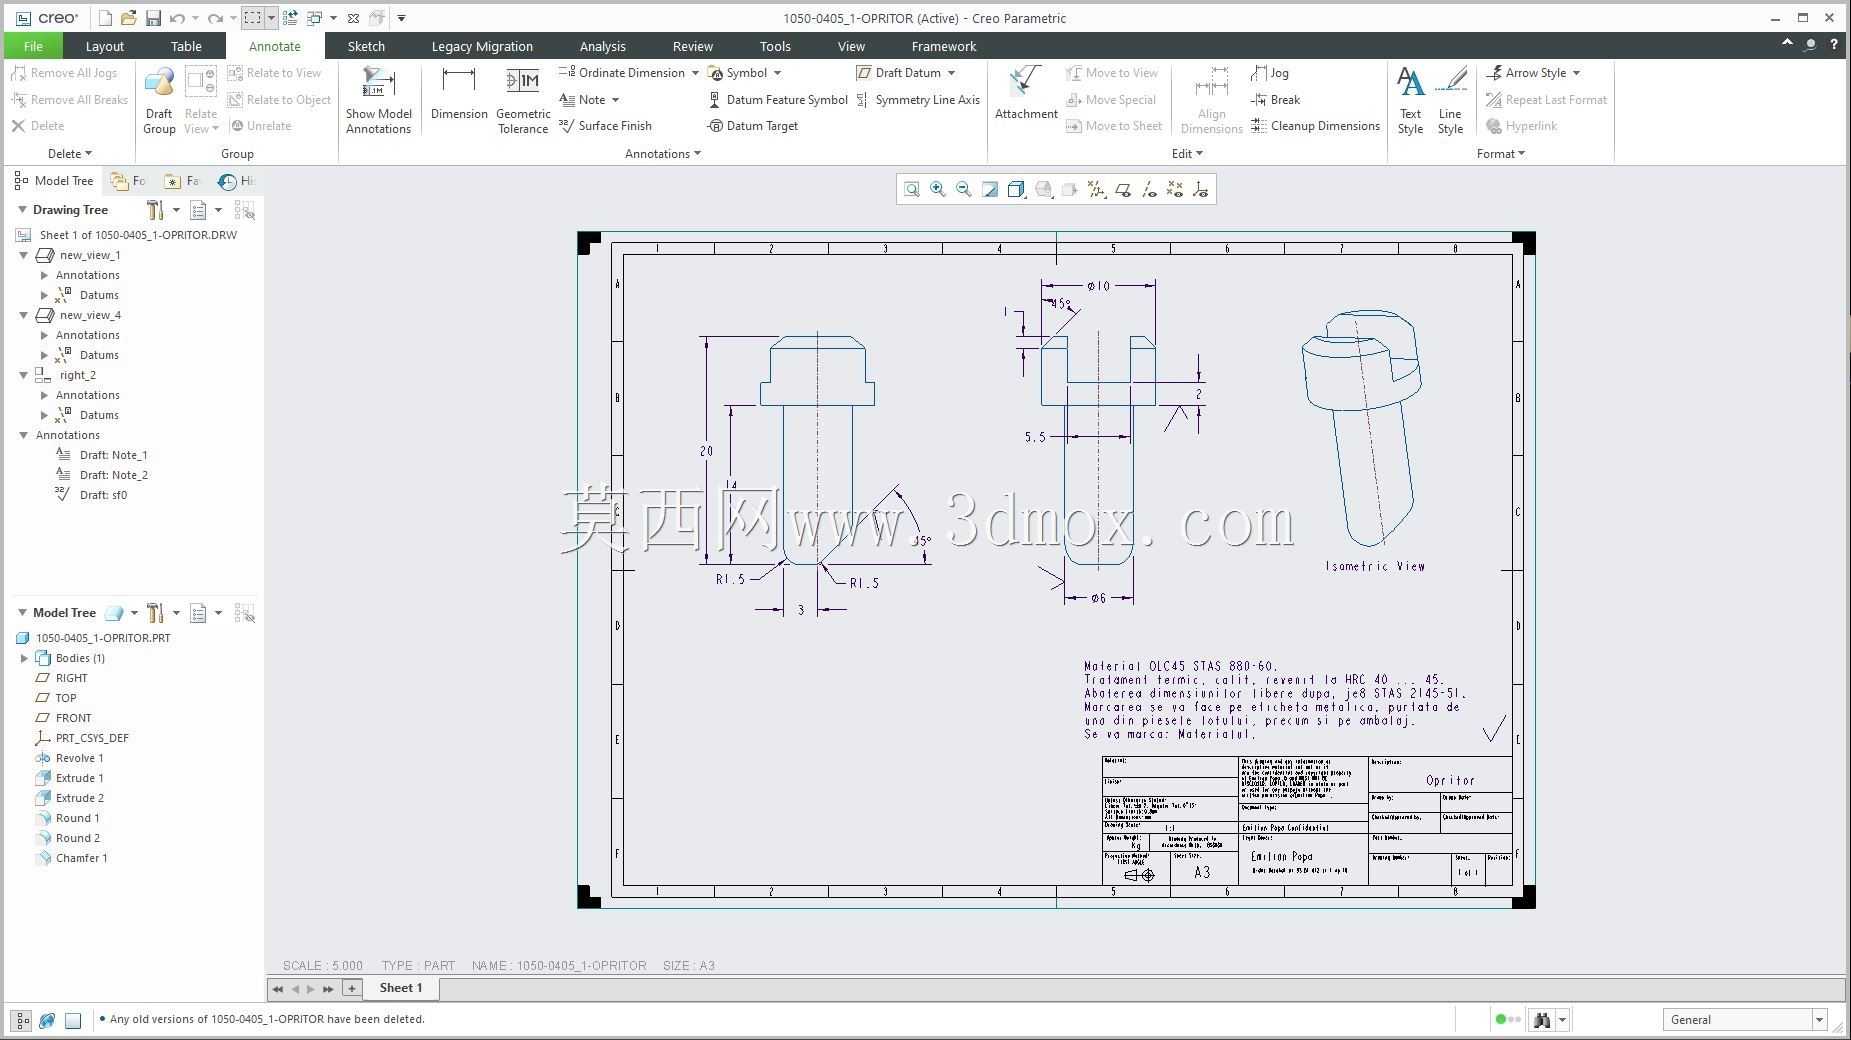Toggle point display eye icon

[1175, 189]
